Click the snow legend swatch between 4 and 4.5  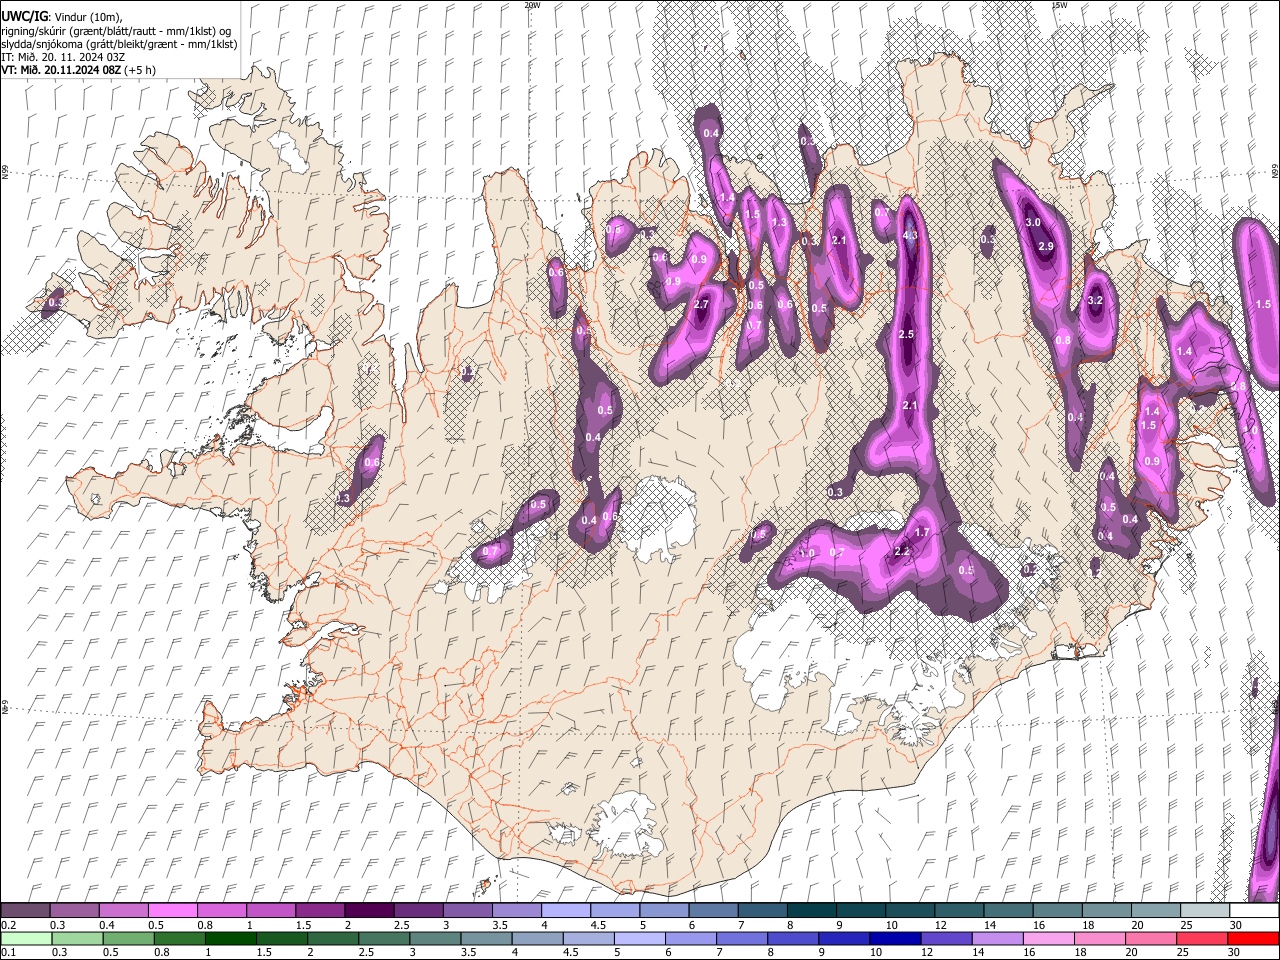coord(564,910)
